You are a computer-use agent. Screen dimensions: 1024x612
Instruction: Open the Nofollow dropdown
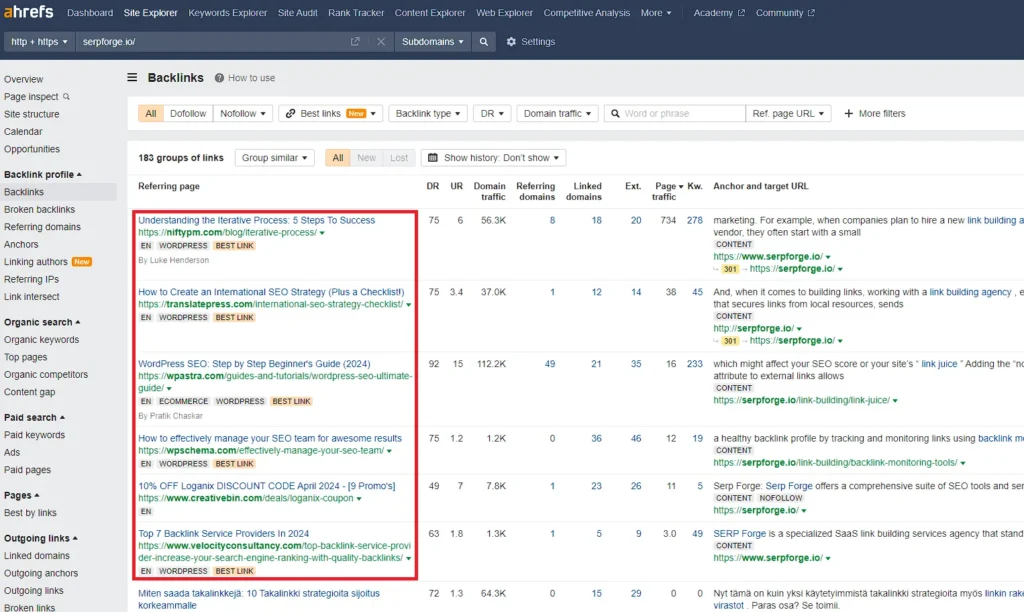tap(243, 113)
